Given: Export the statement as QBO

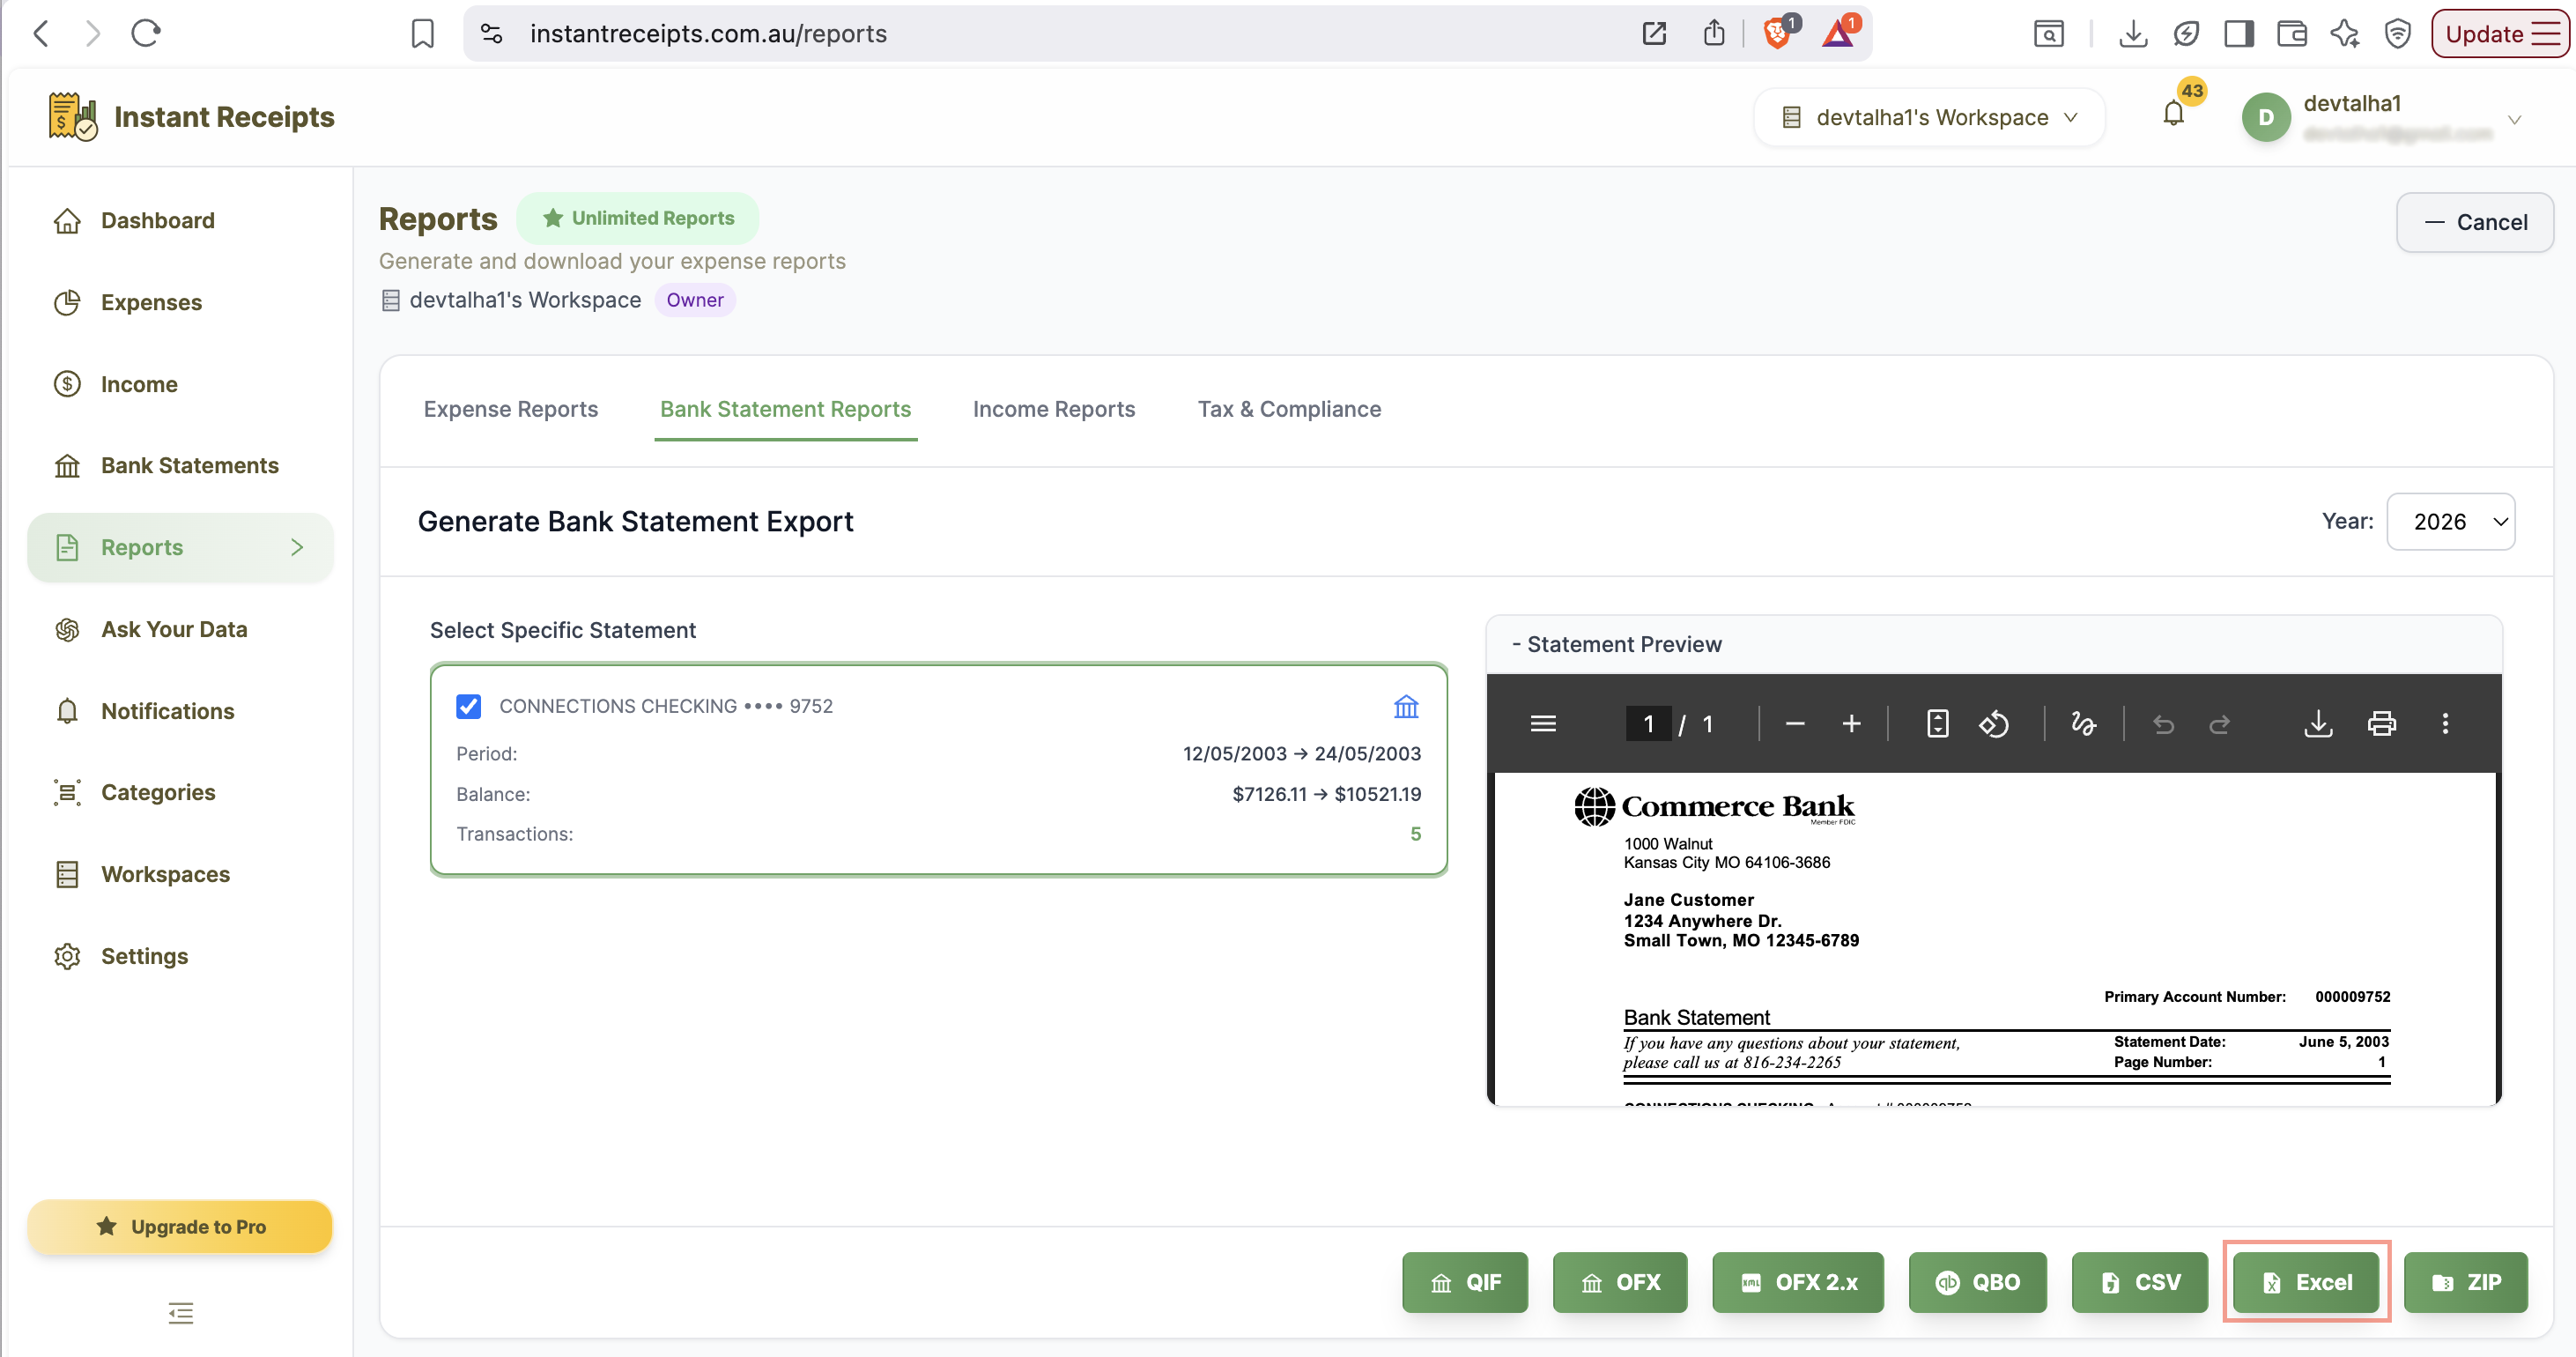Looking at the screenshot, I should 1977,1282.
